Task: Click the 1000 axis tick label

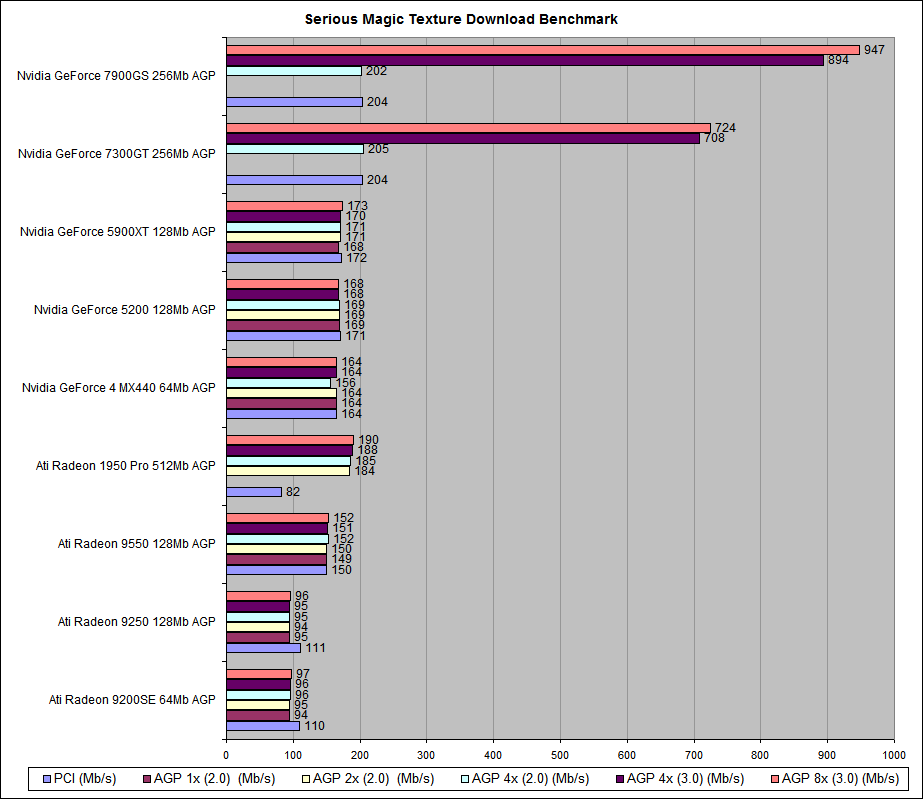Action: 894,755
